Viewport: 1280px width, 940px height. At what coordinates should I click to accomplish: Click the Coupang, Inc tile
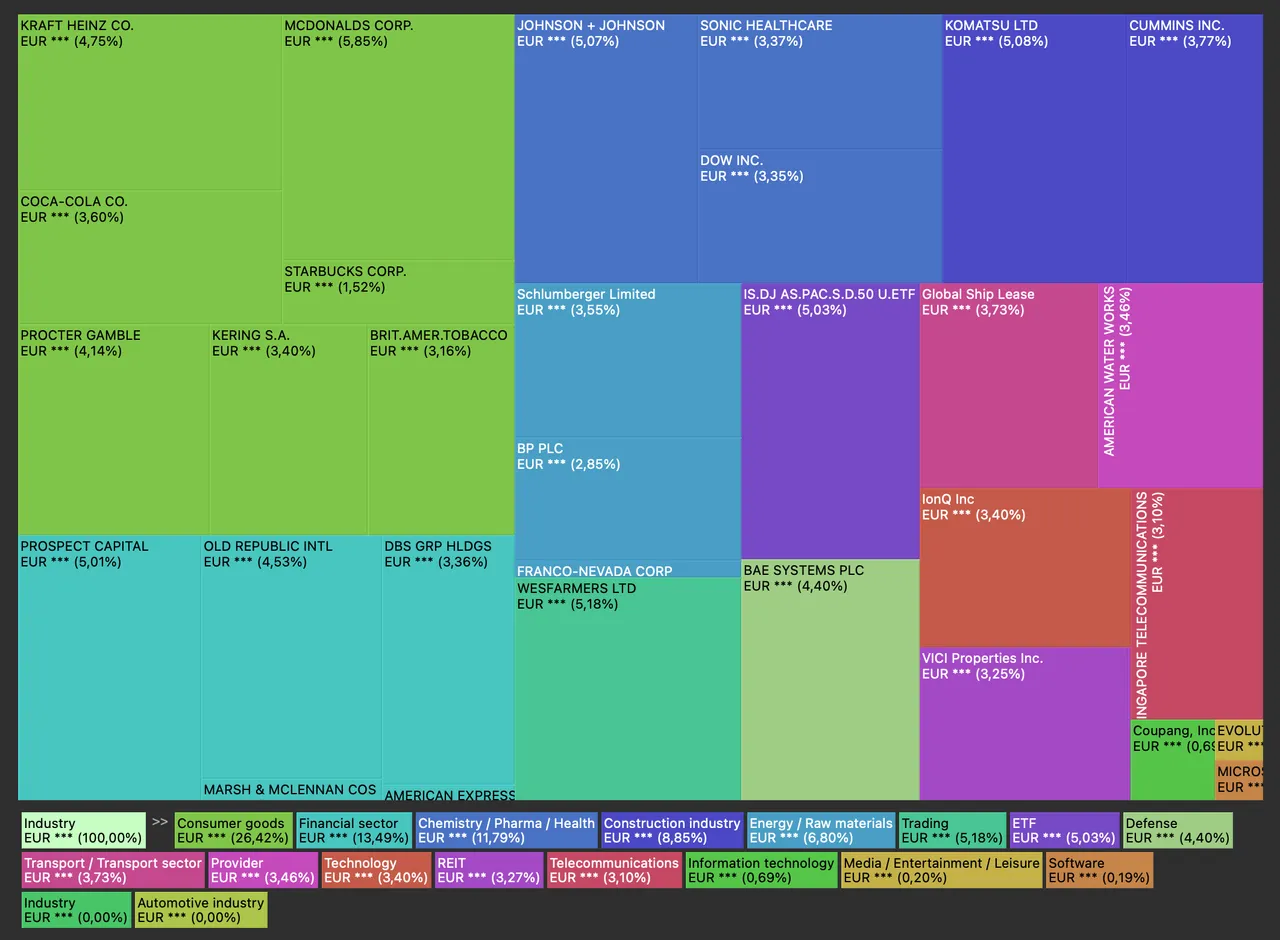[1173, 760]
